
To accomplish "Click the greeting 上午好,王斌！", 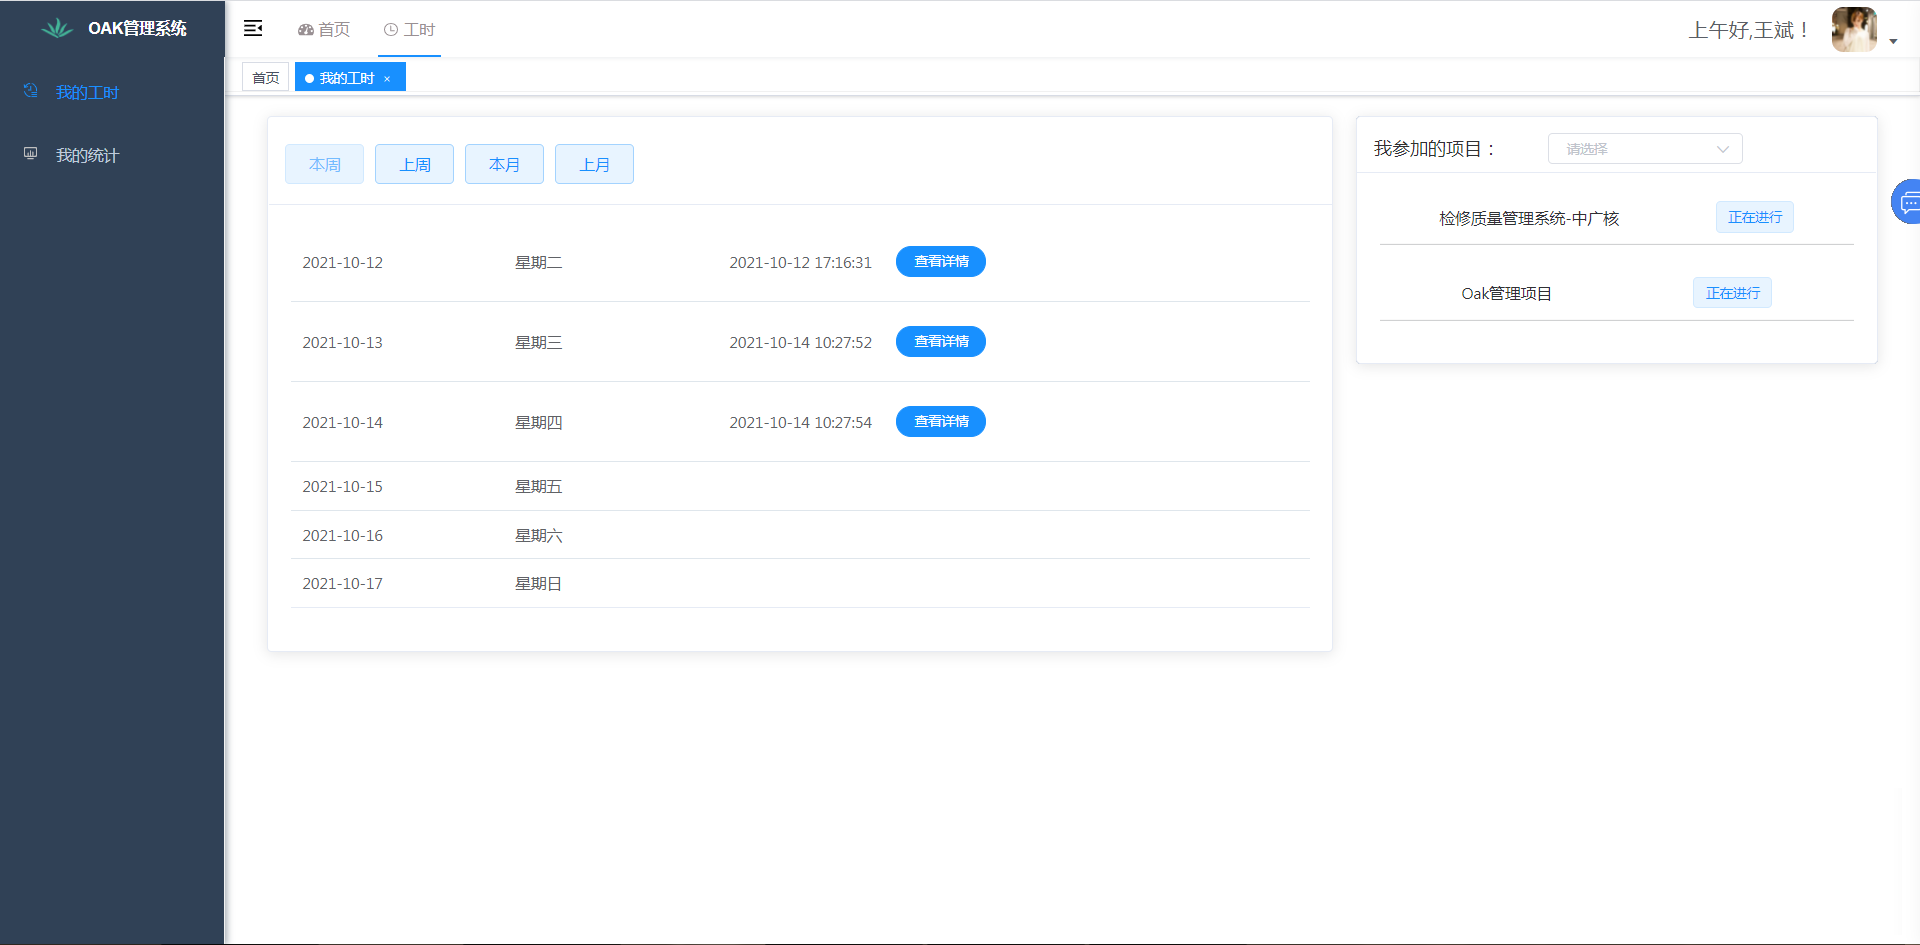I will pyautogui.click(x=1750, y=30).
